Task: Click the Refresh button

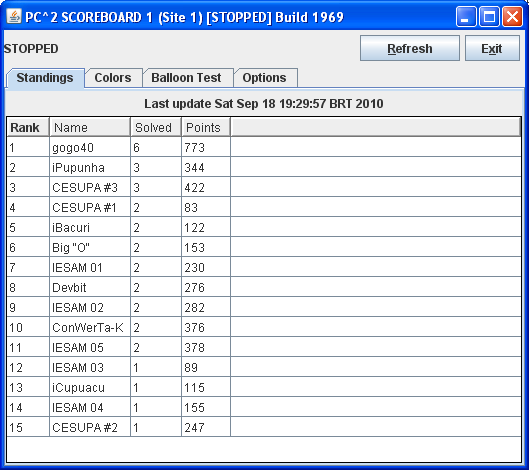Action: [x=410, y=49]
